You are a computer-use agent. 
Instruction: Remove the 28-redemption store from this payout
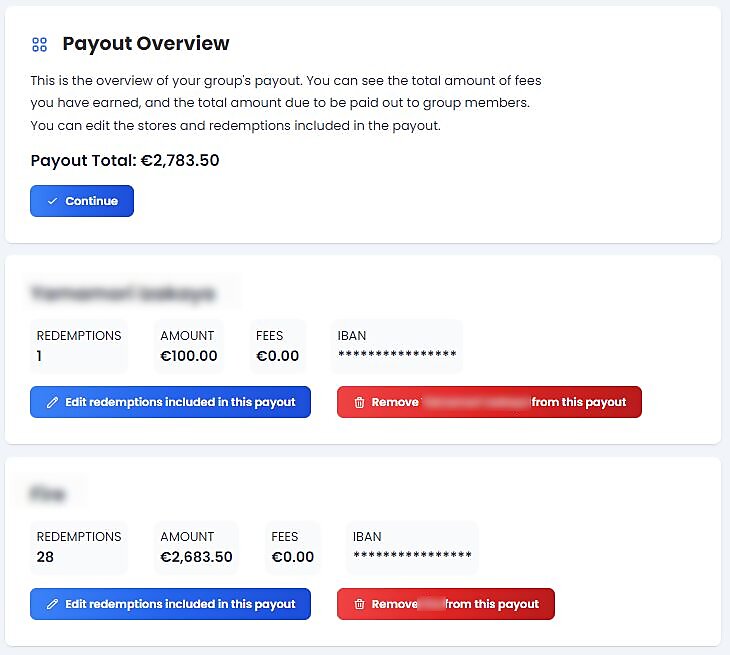pos(446,604)
